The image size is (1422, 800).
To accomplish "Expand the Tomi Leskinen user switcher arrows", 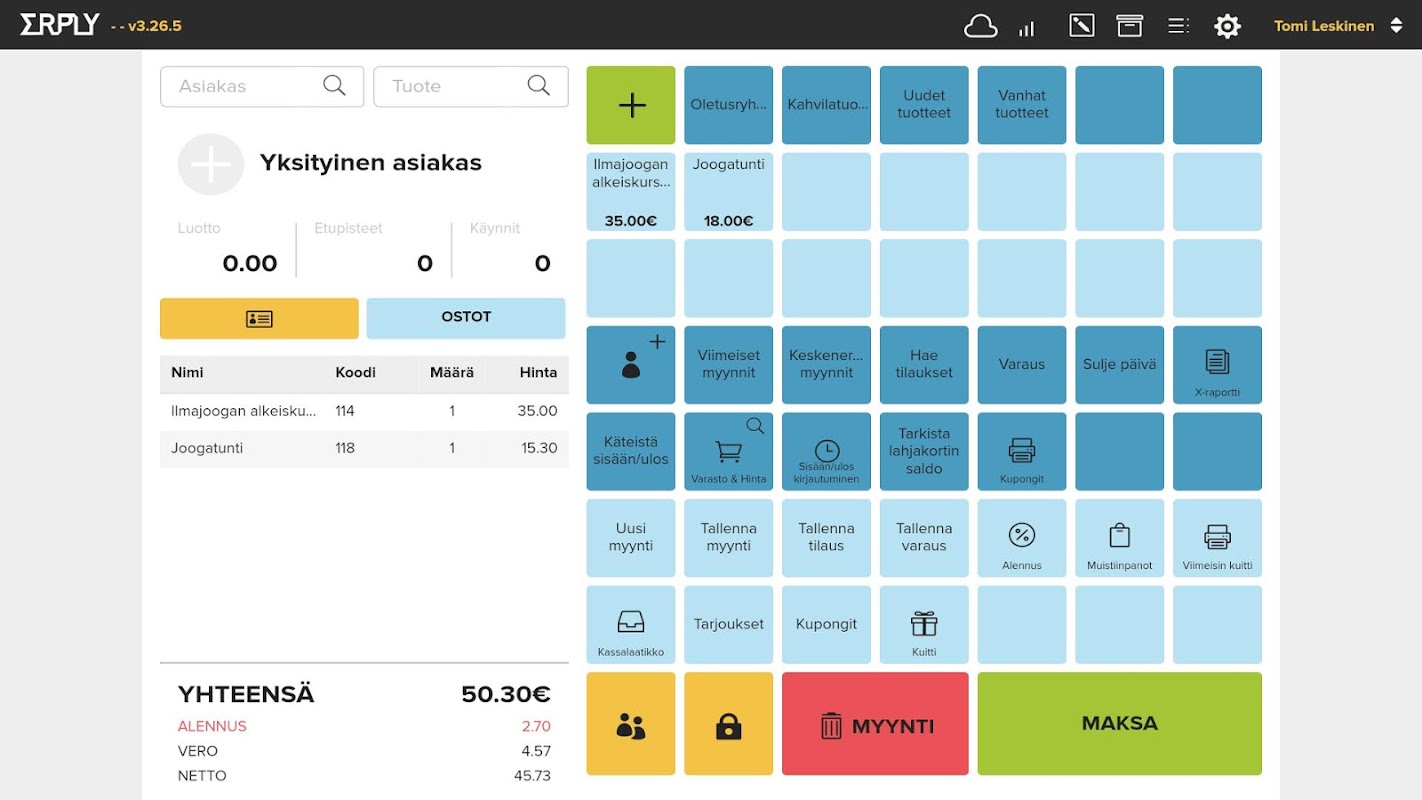I will pyautogui.click(x=1396, y=26).
